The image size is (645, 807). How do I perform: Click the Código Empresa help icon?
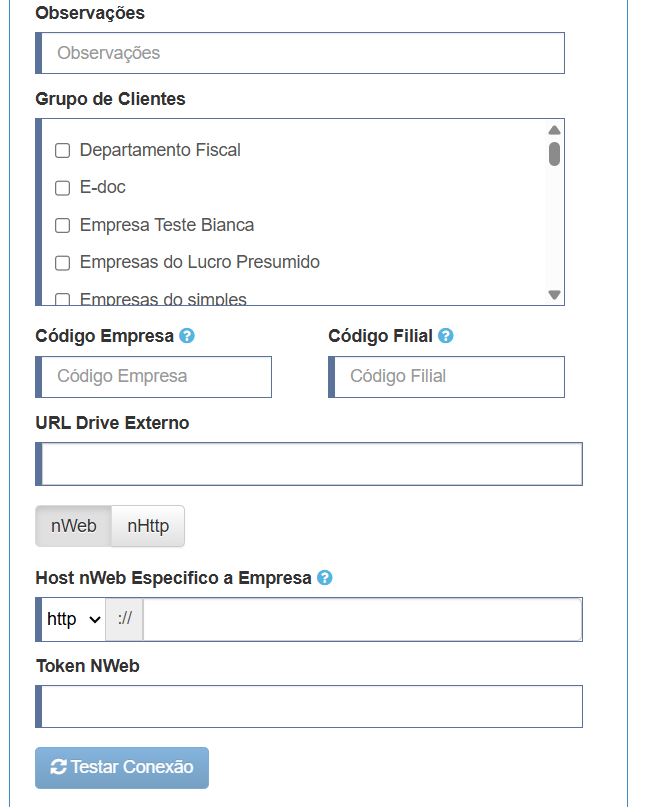(187, 336)
